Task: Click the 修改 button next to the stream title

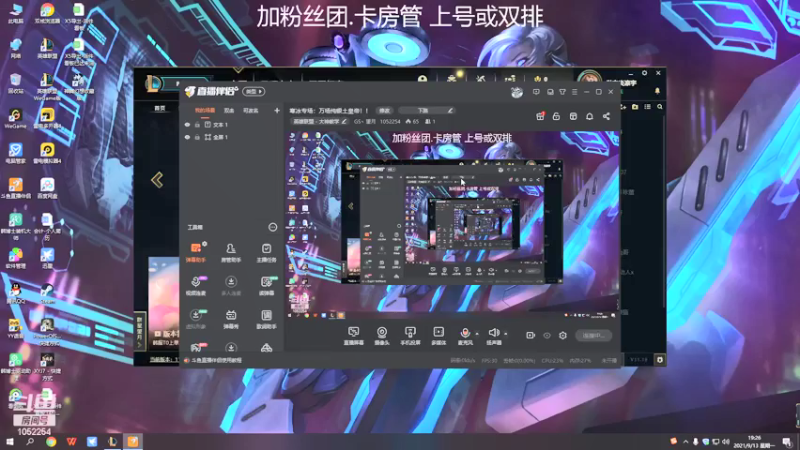Action: [x=384, y=110]
